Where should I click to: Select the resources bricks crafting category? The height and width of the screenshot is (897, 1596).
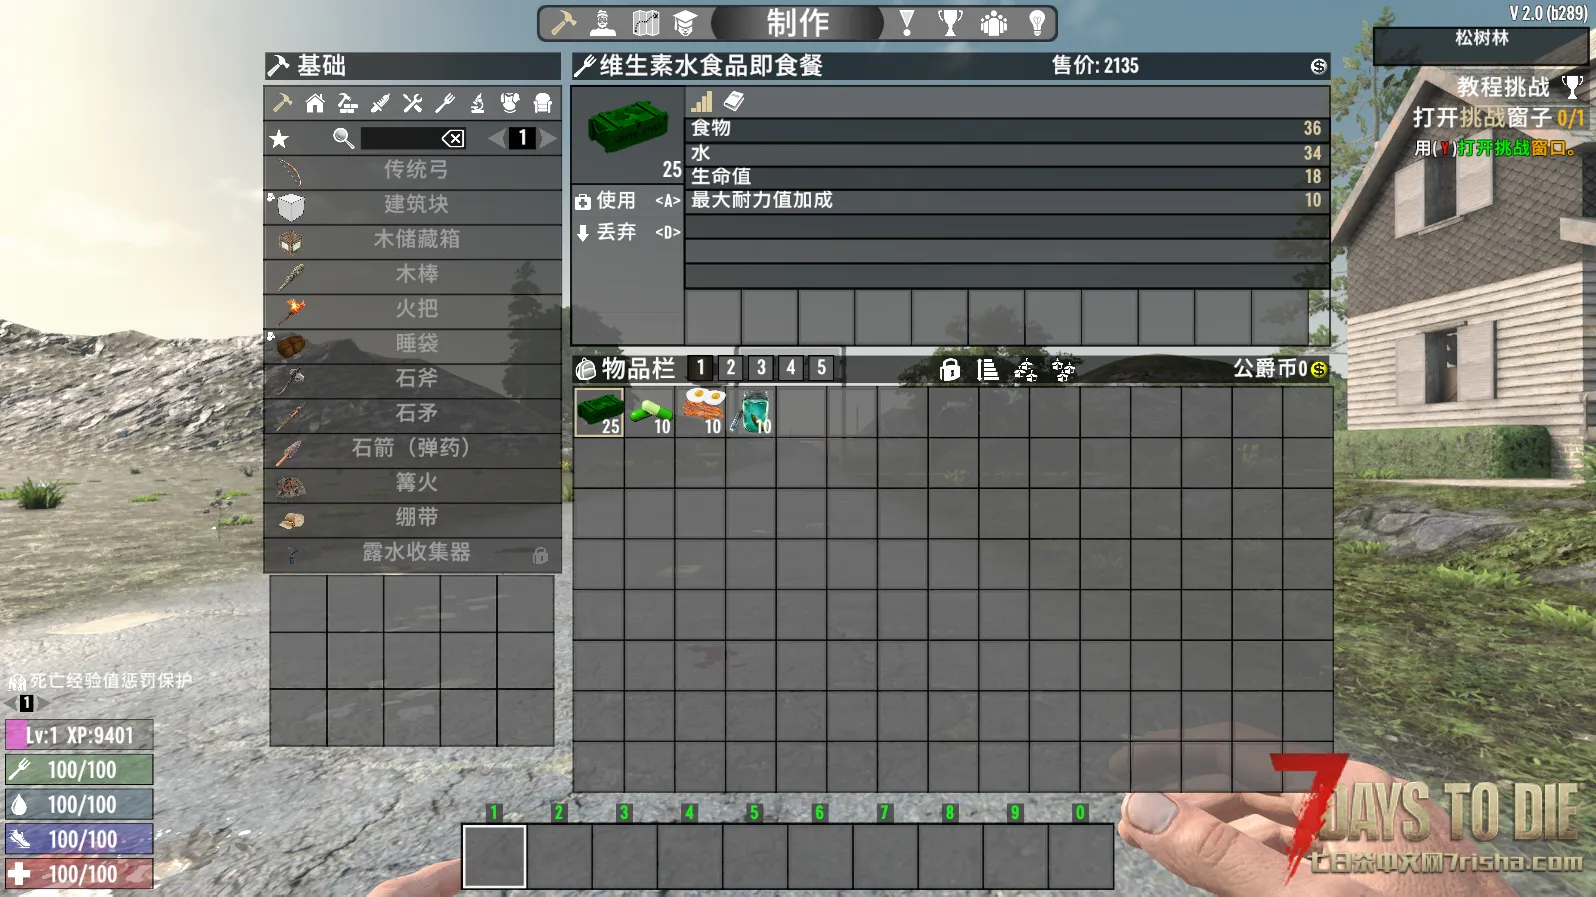click(347, 103)
